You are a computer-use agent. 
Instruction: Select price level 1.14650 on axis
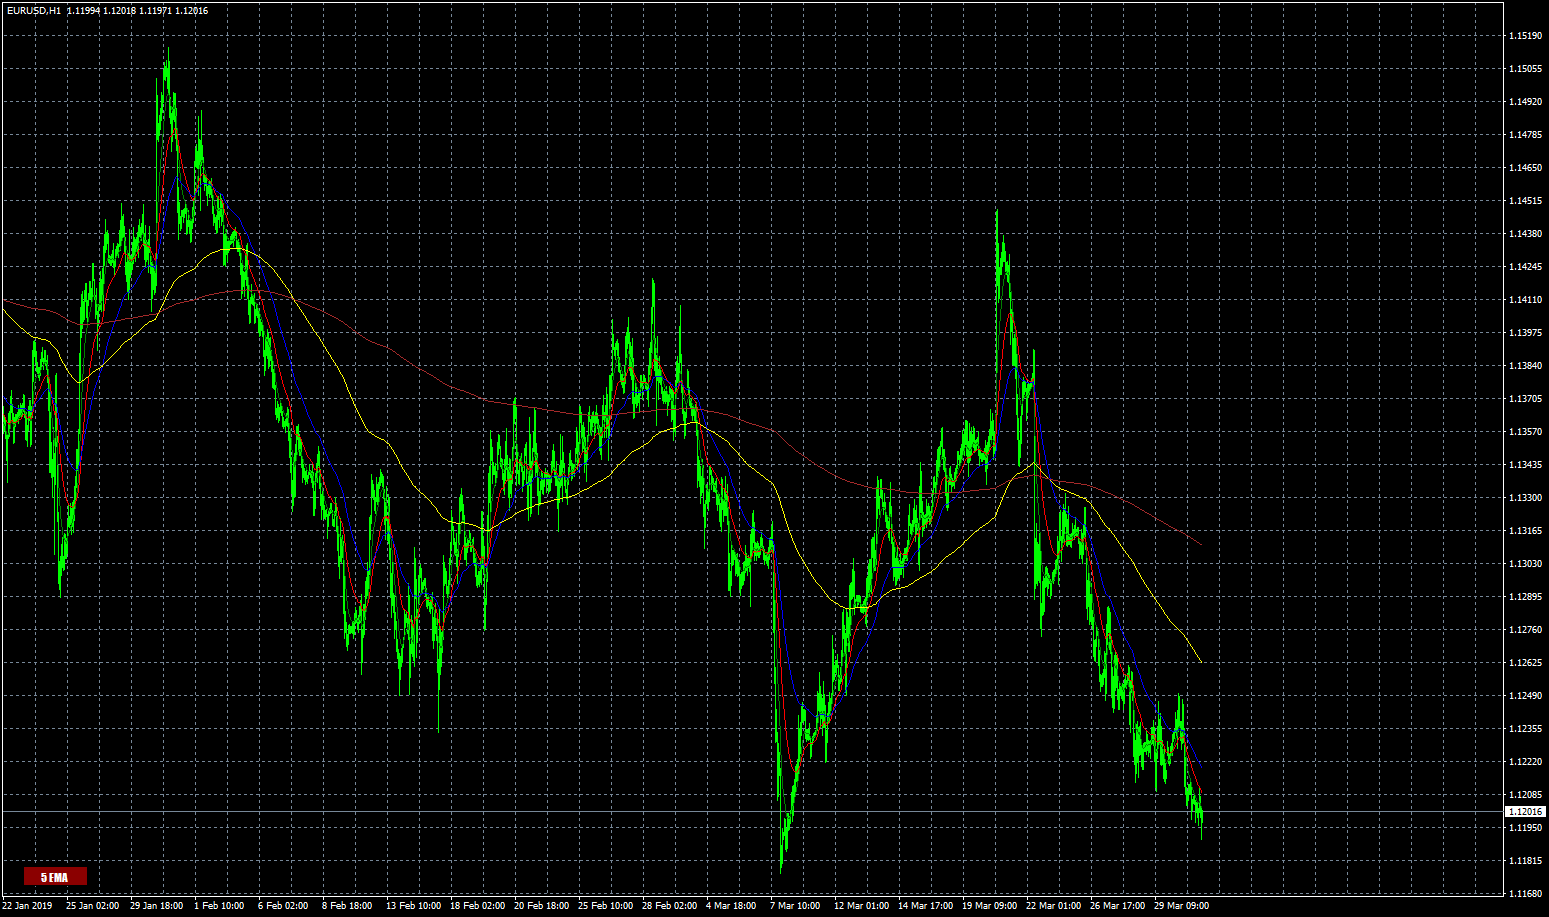coord(1524,168)
